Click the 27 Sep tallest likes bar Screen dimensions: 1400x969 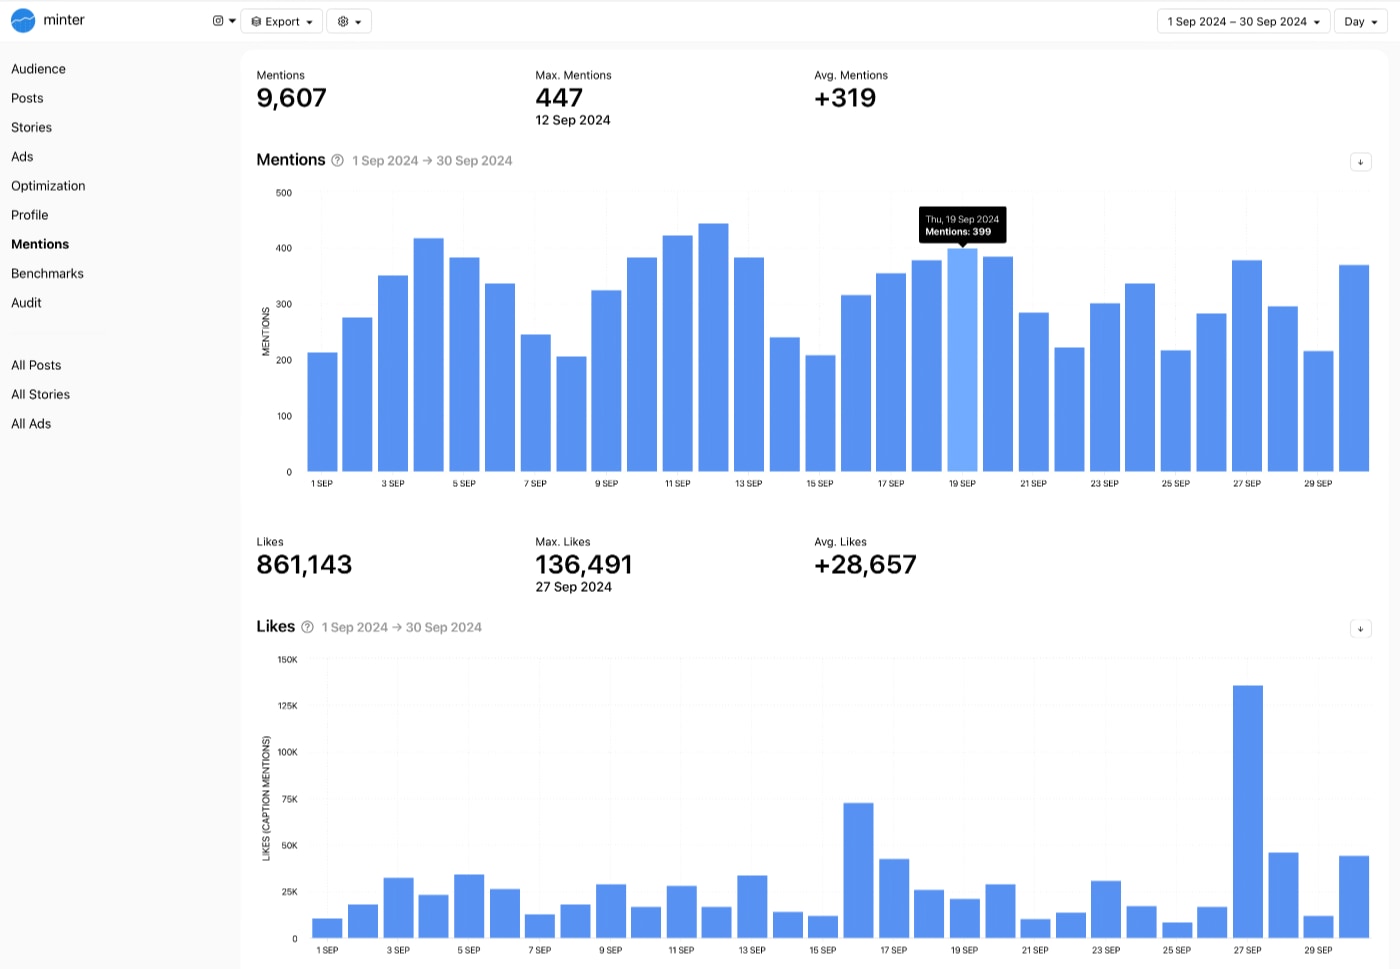coord(1247,811)
